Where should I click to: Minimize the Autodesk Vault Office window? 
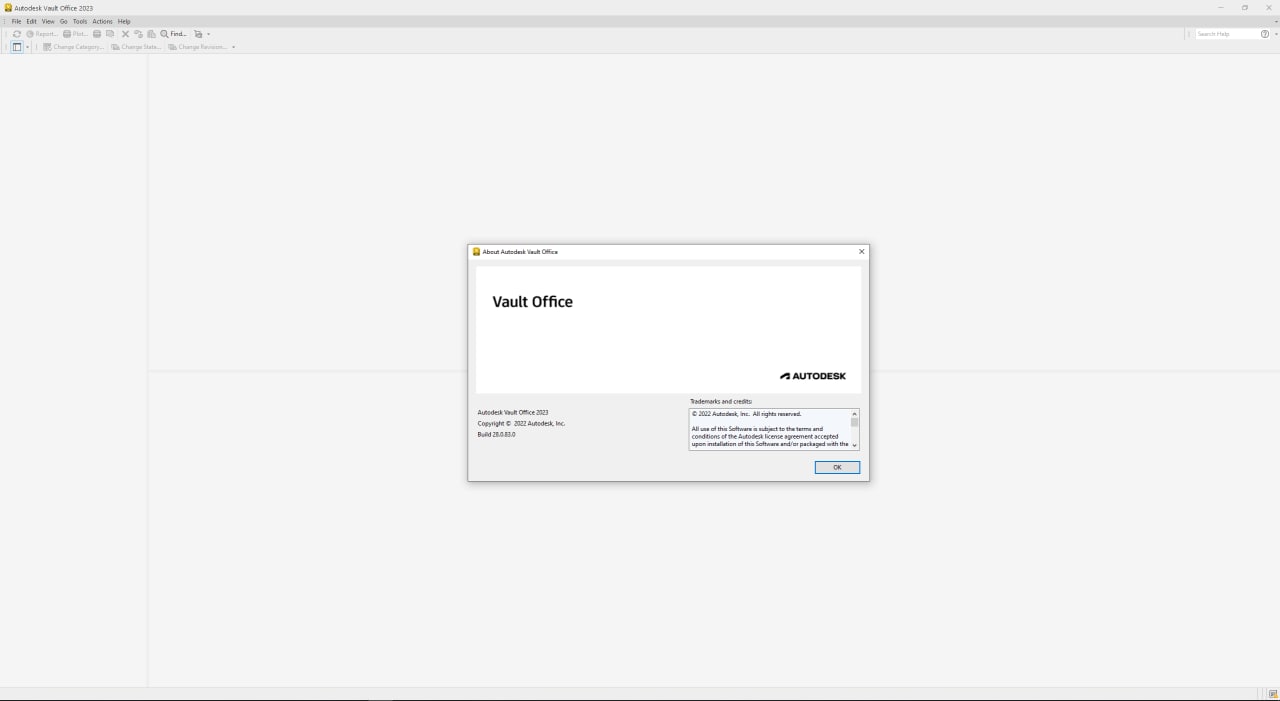tap(1220, 7)
